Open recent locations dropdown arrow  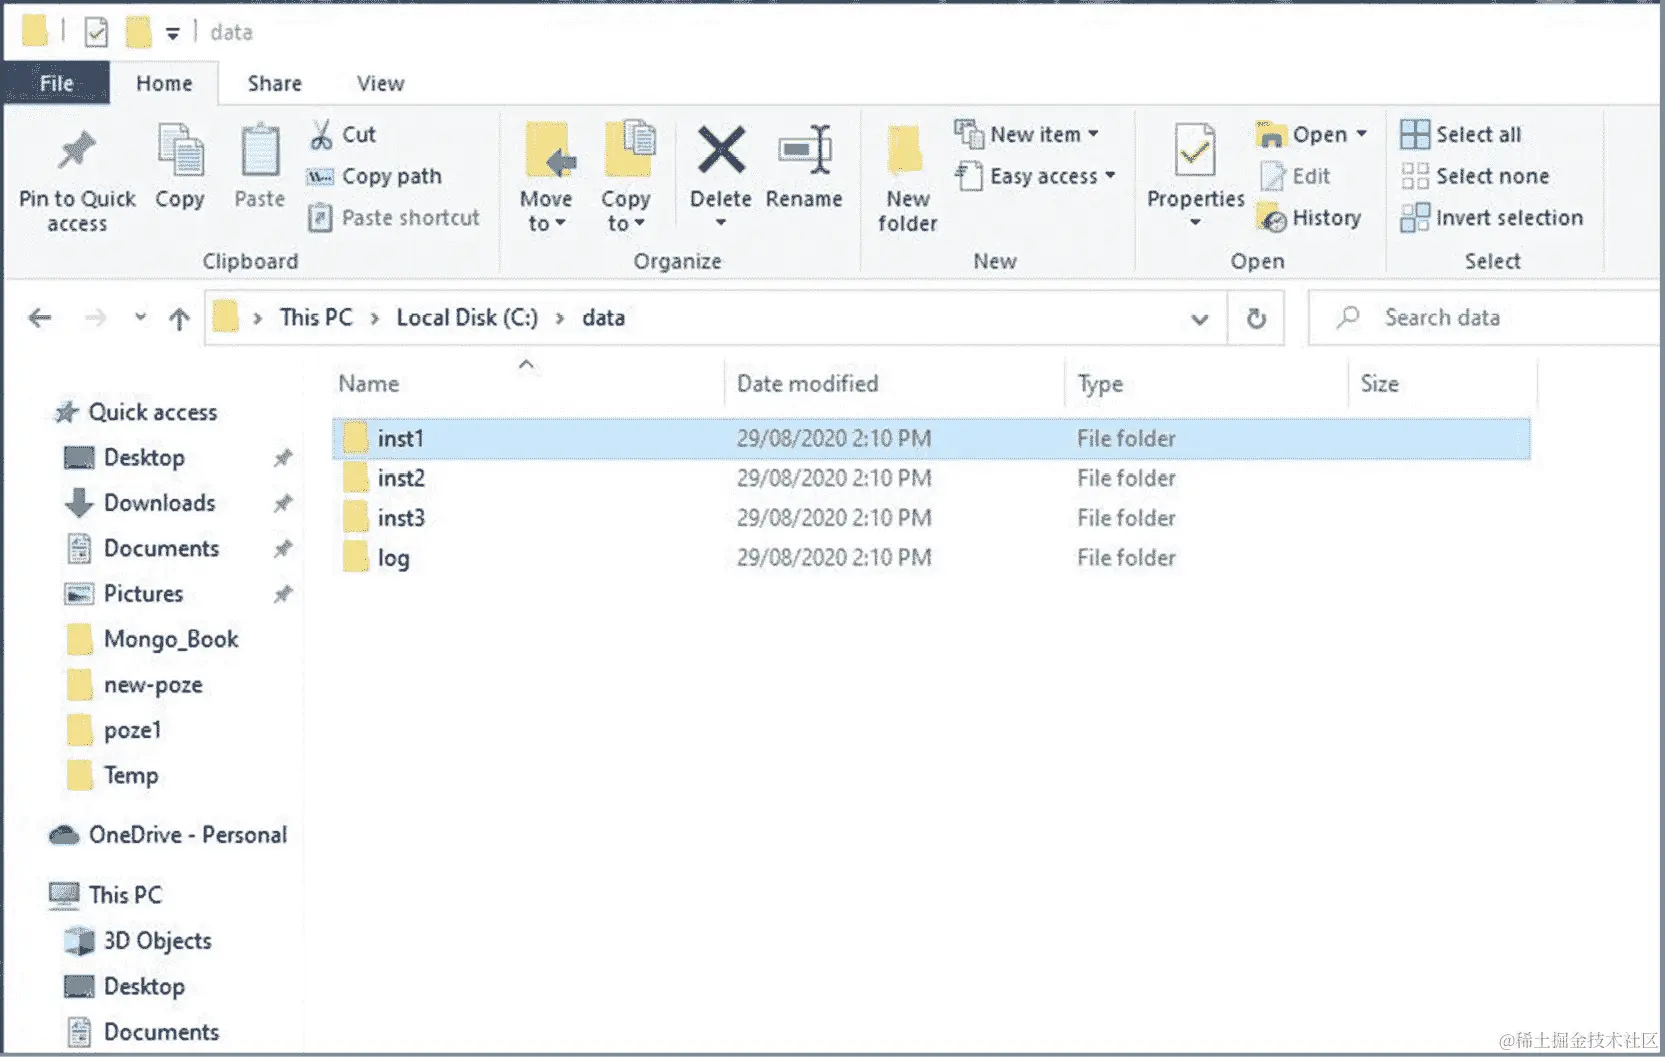(x=140, y=317)
